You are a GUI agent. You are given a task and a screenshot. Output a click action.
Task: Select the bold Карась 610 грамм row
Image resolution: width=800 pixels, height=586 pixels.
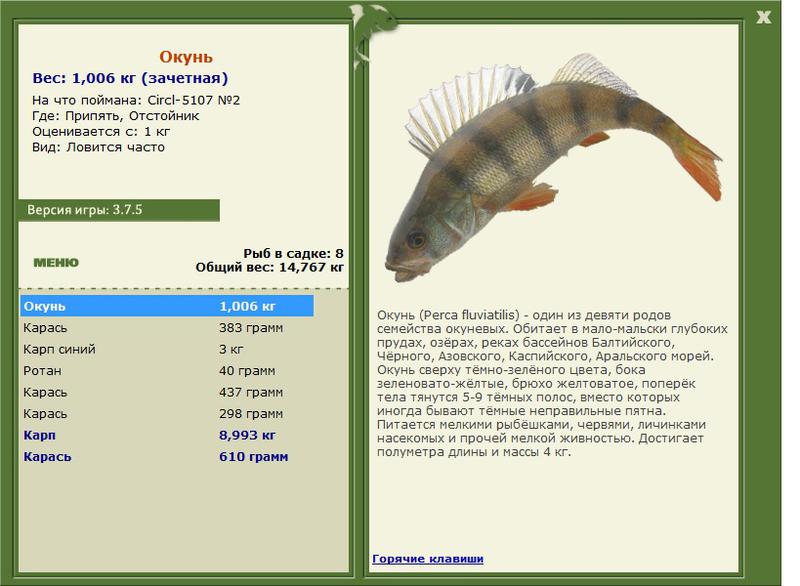(167, 456)
